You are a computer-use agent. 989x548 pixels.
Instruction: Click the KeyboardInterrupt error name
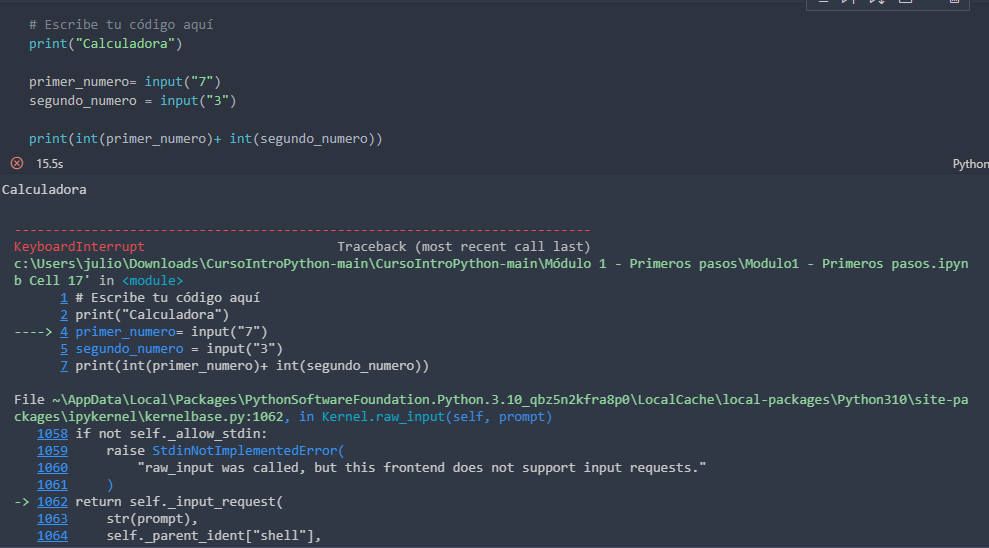[79, 247]
